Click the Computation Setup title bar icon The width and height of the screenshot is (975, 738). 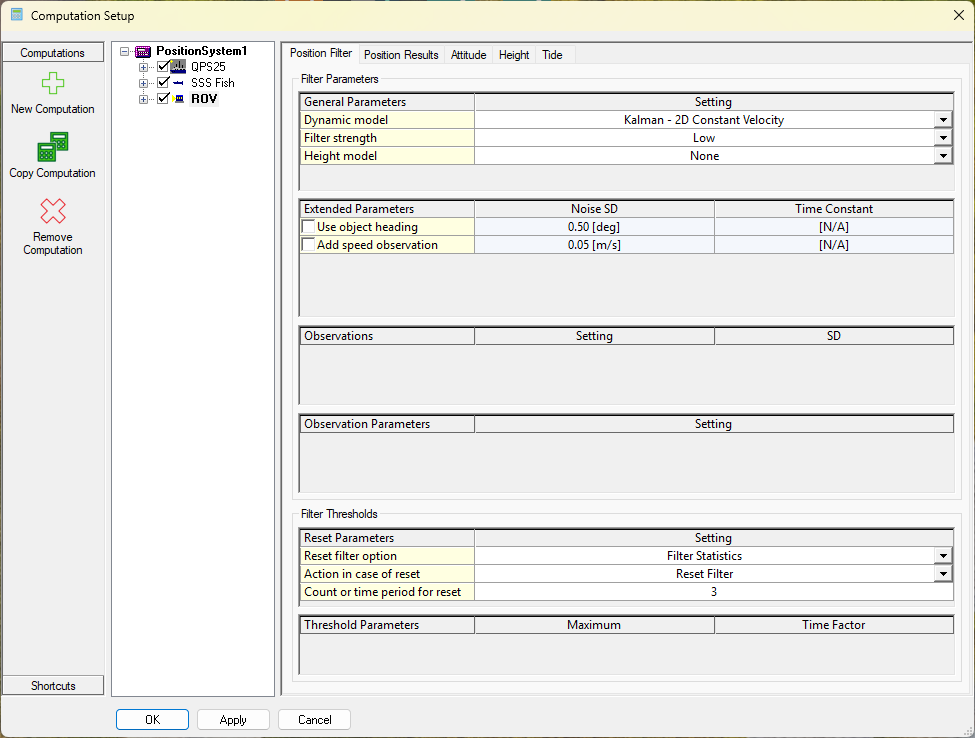(x=17, y=16)
